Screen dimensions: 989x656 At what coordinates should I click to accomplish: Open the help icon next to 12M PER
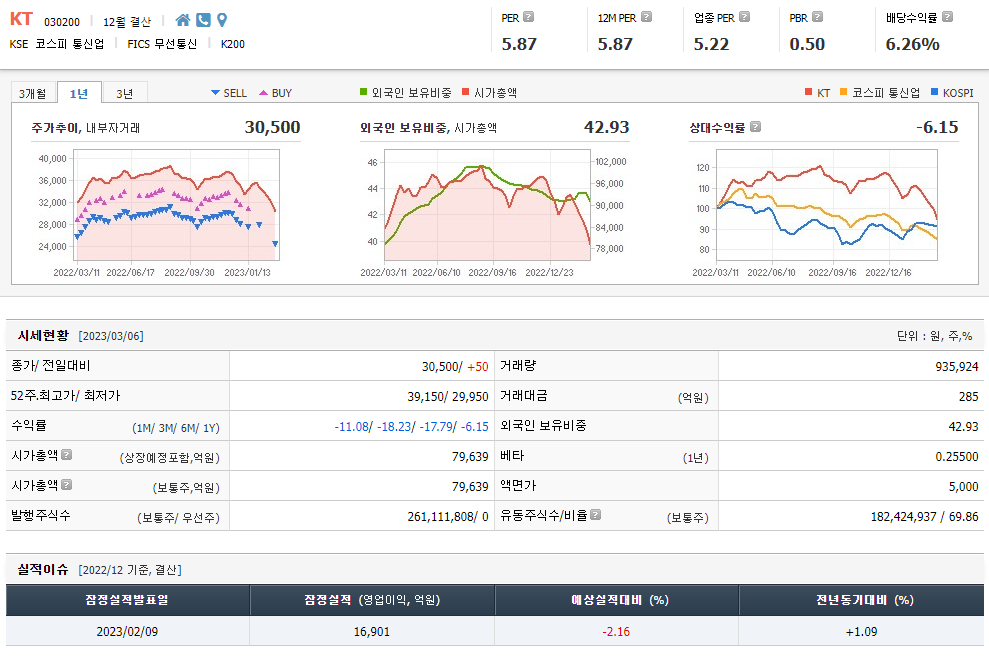click(647, 17)
